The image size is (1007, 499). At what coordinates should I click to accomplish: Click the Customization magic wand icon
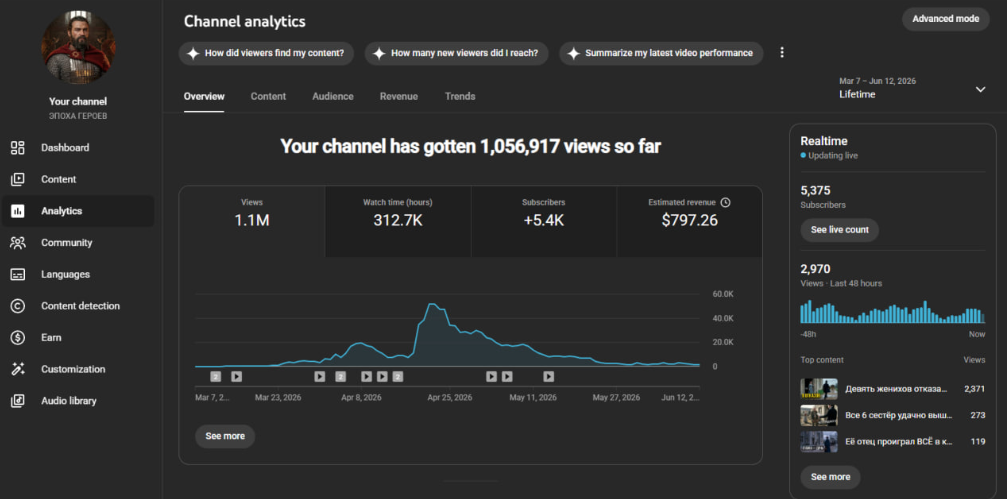pos(17,369)
